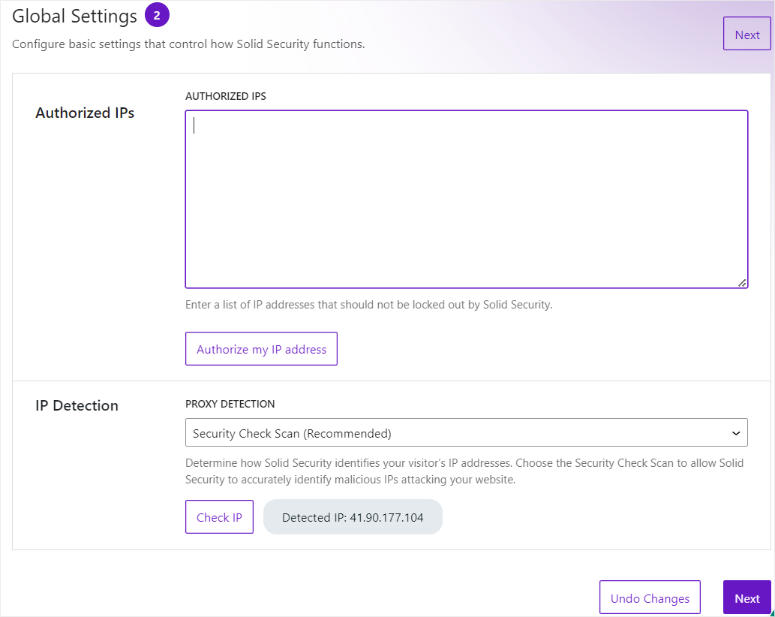775x617 pixels.
Task: Click 'Configure basic settings' description text
Action: (x=188, y=44)
